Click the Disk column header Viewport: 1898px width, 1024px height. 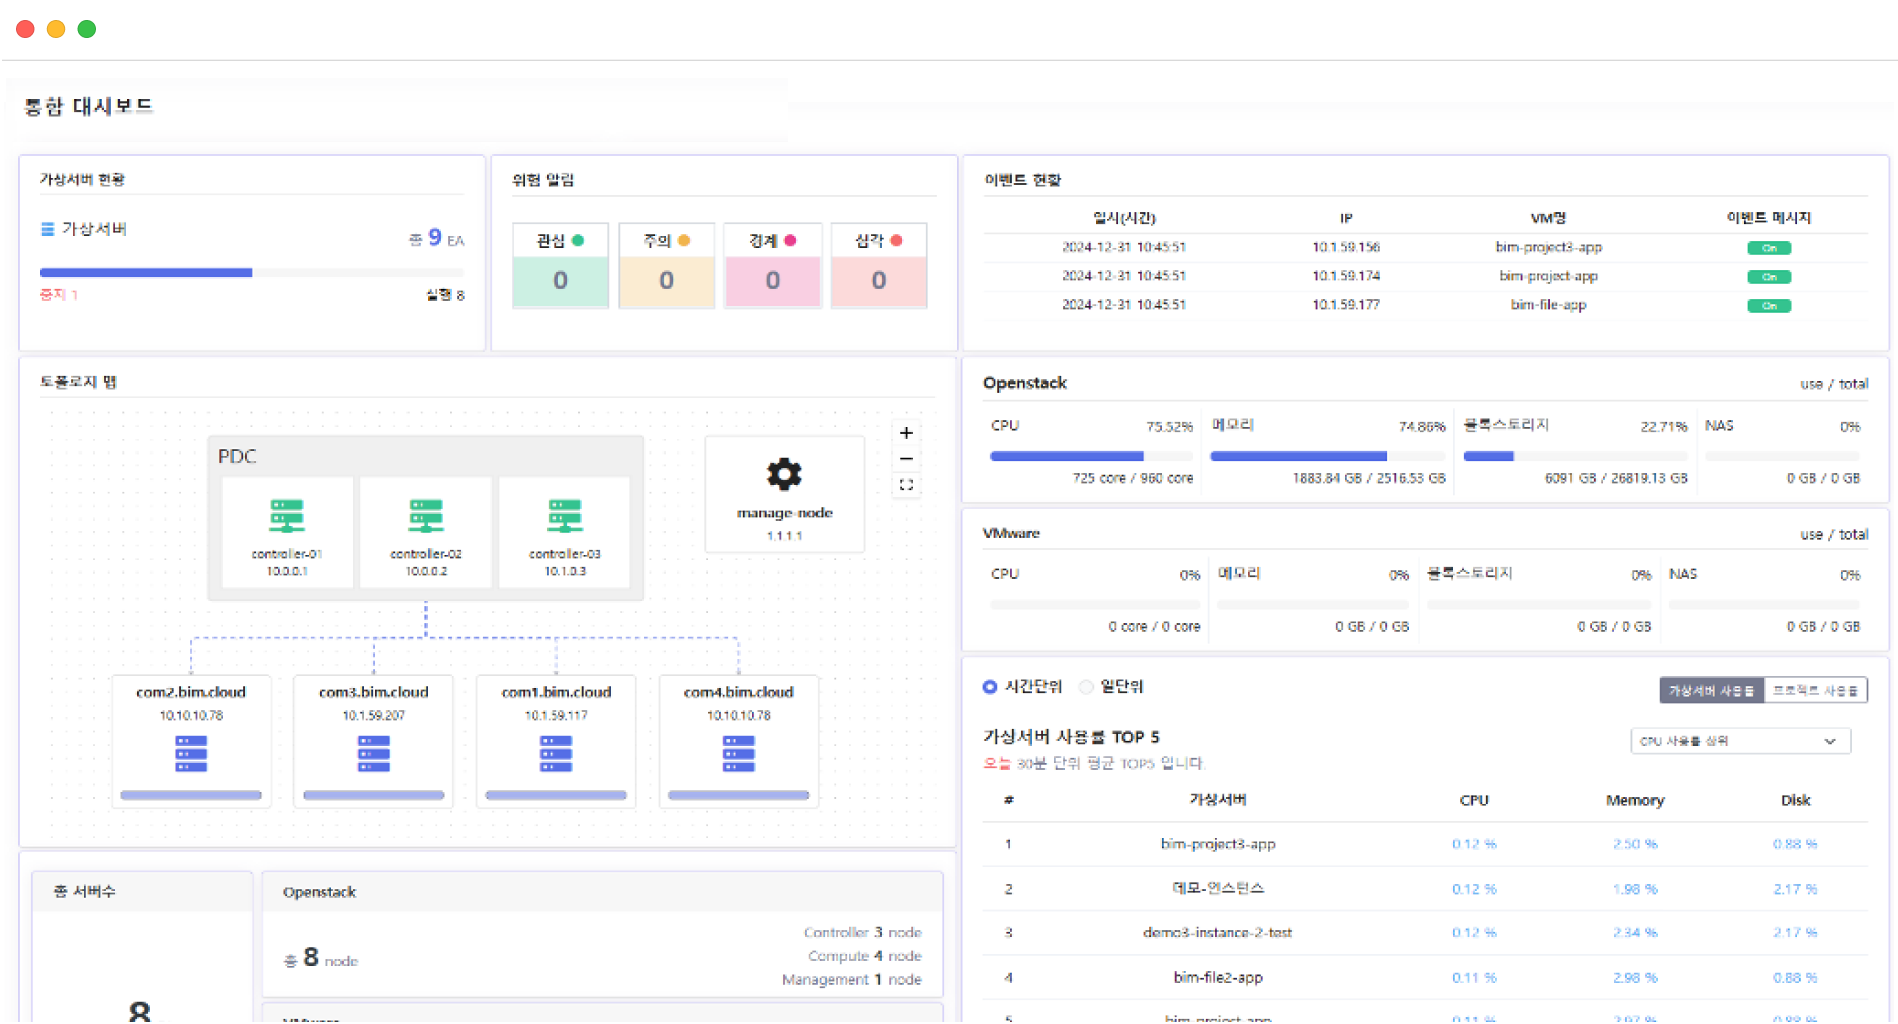click(1795, 800)
